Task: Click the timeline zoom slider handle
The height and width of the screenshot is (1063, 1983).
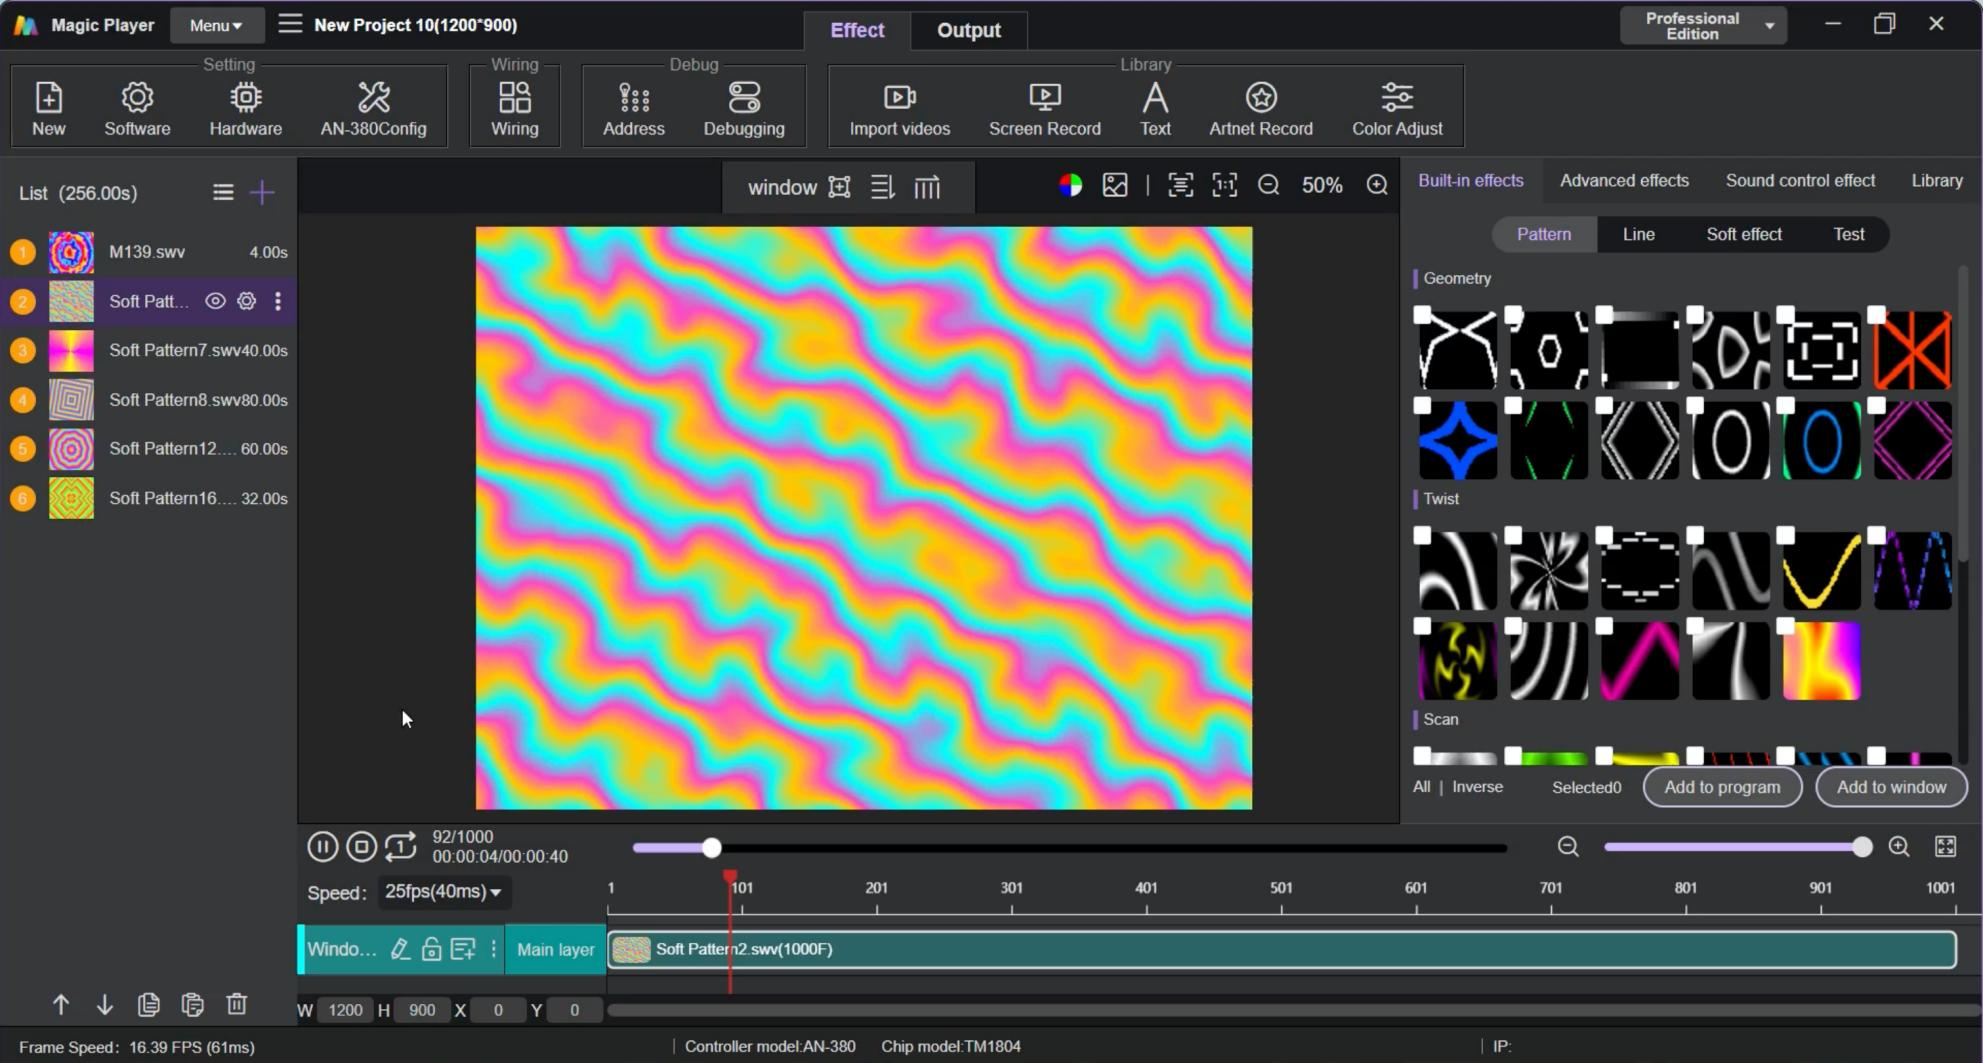Action: click(x=1861, y=847)
